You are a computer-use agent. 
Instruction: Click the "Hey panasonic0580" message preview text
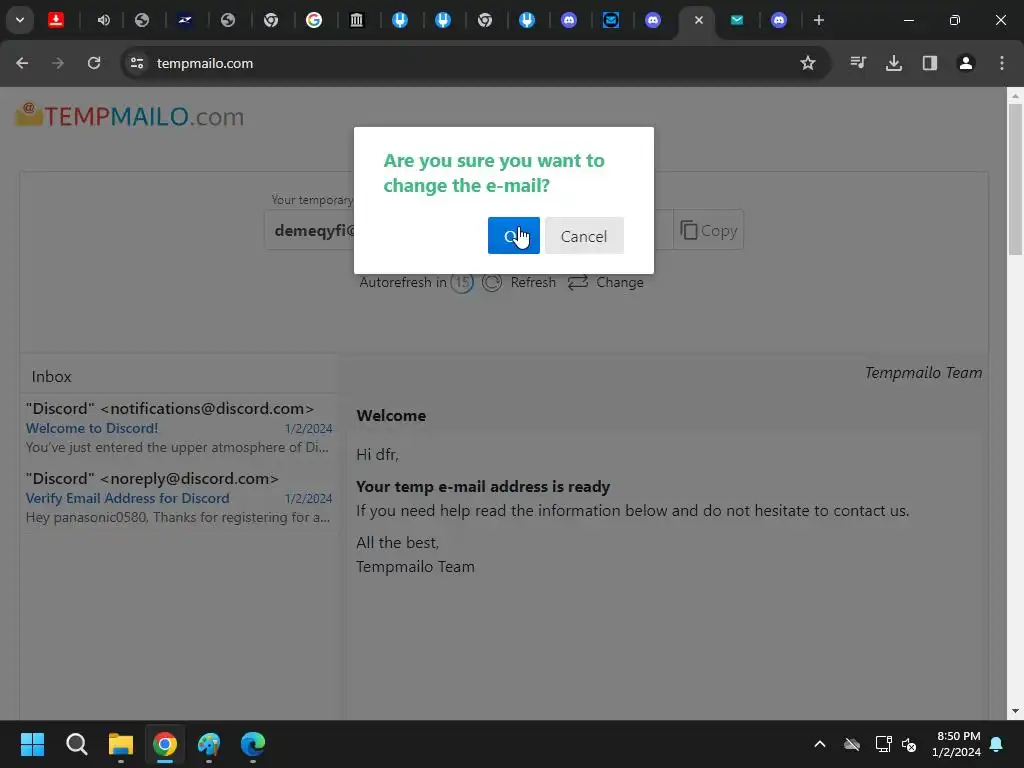(178, 517)
